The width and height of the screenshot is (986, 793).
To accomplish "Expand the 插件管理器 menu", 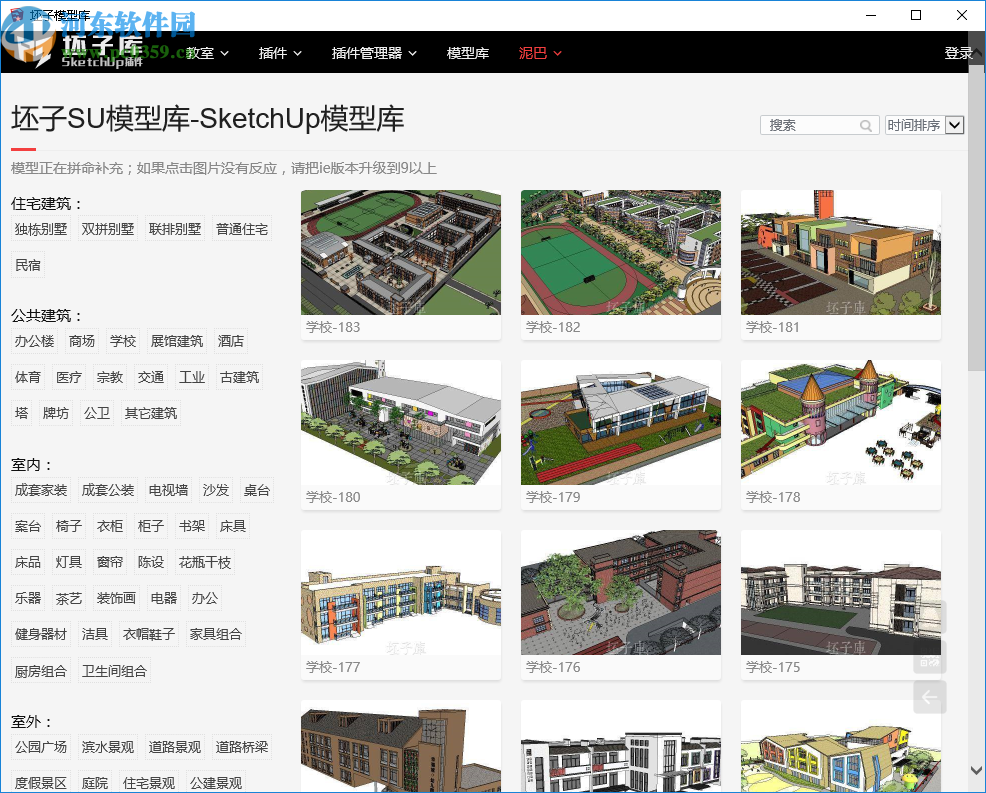I will [374, 53].
